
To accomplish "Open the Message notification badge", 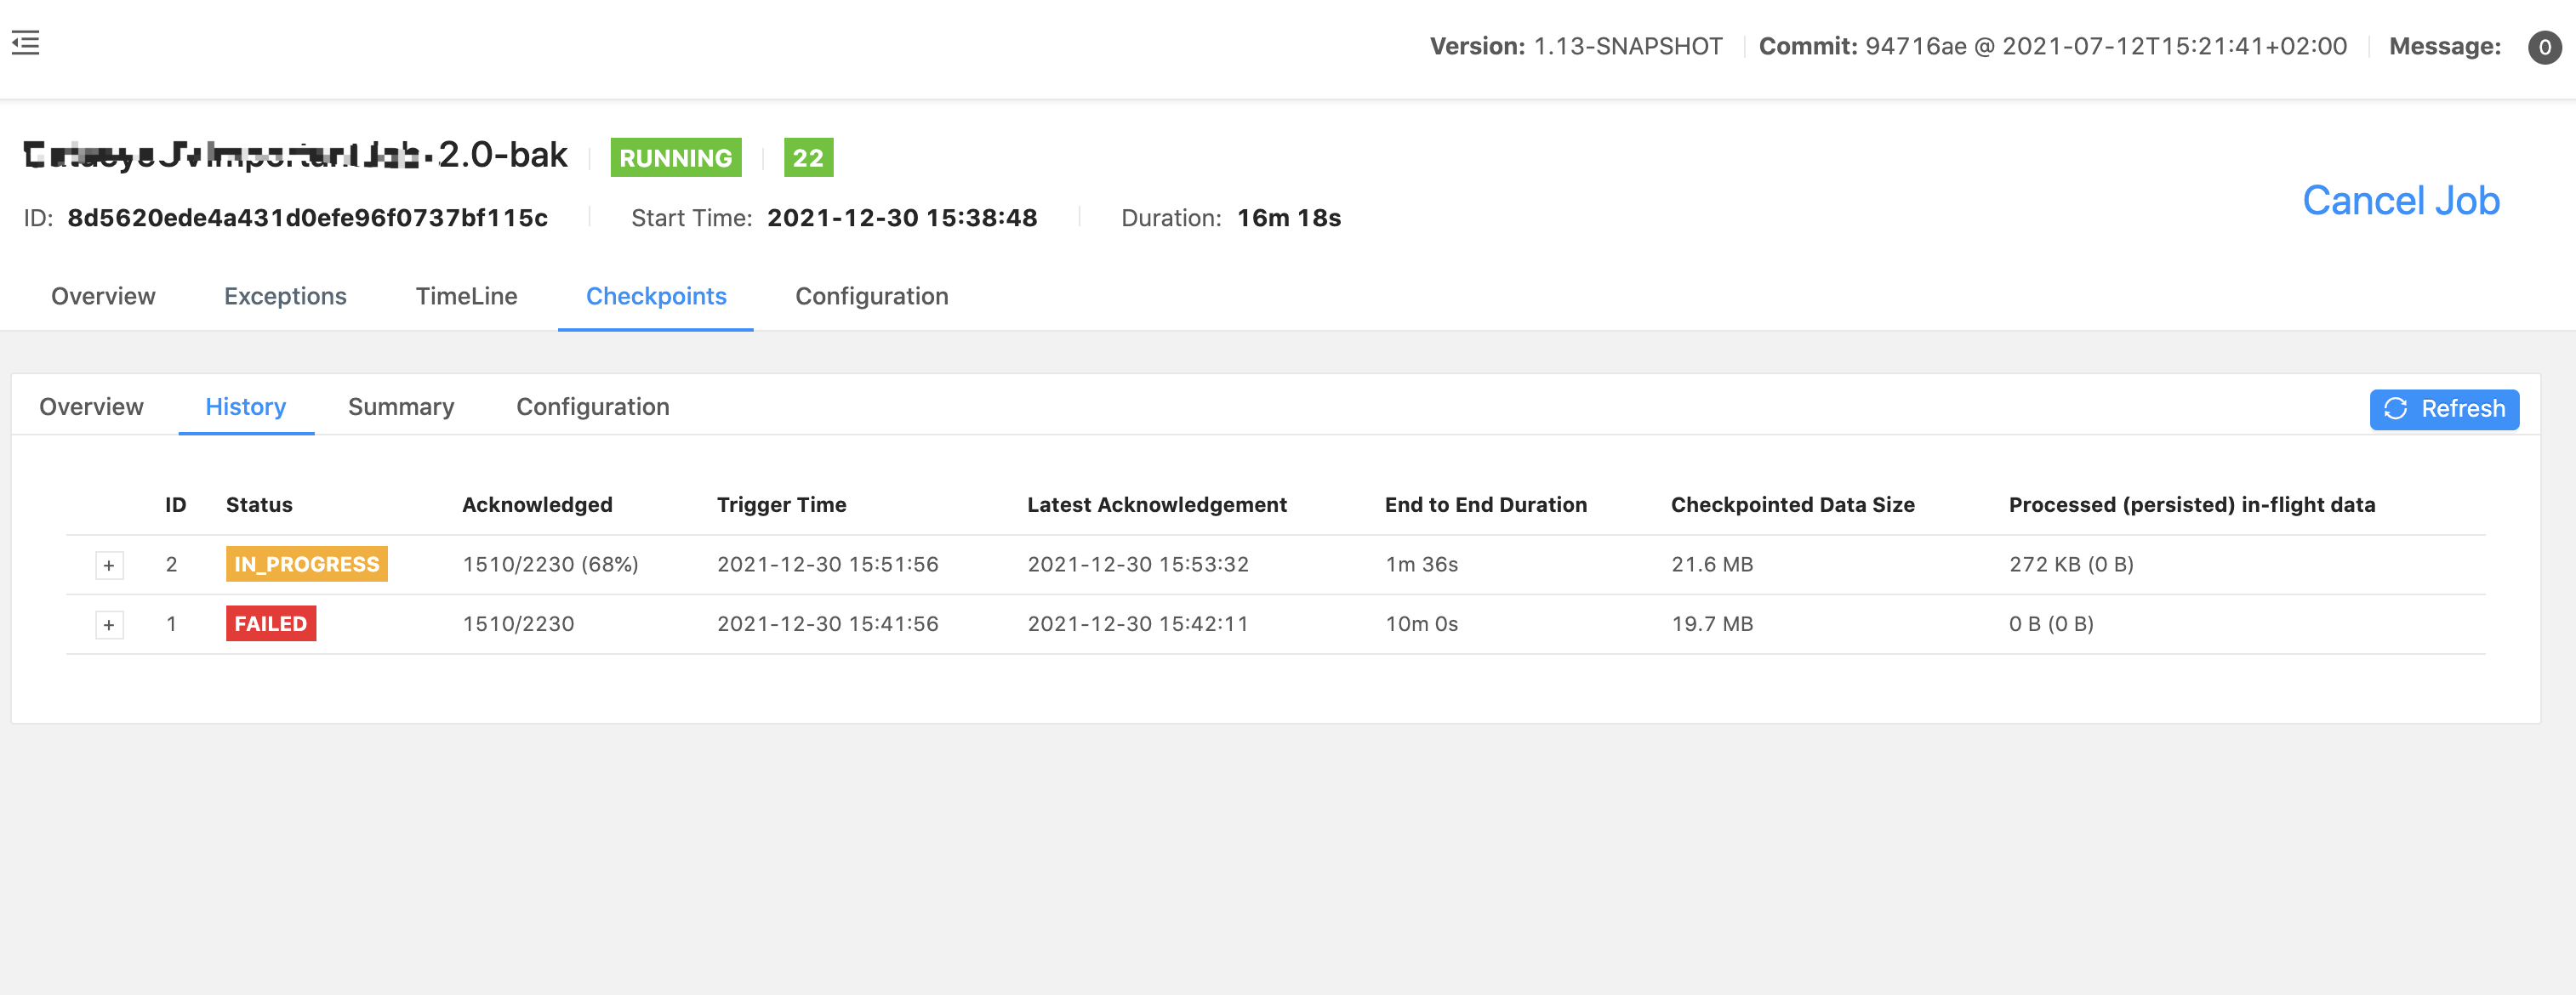I will click(2544, 46).
